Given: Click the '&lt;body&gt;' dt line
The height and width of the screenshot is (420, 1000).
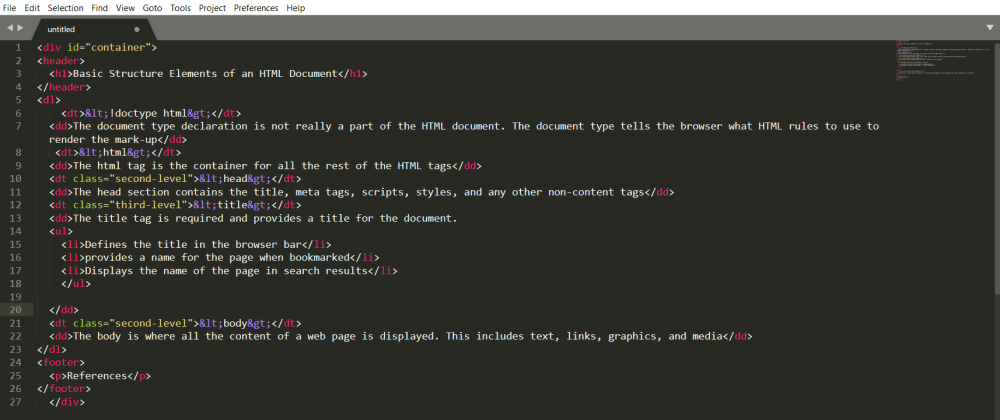Looking at the screenshot, I should click(x=175, y=323).
